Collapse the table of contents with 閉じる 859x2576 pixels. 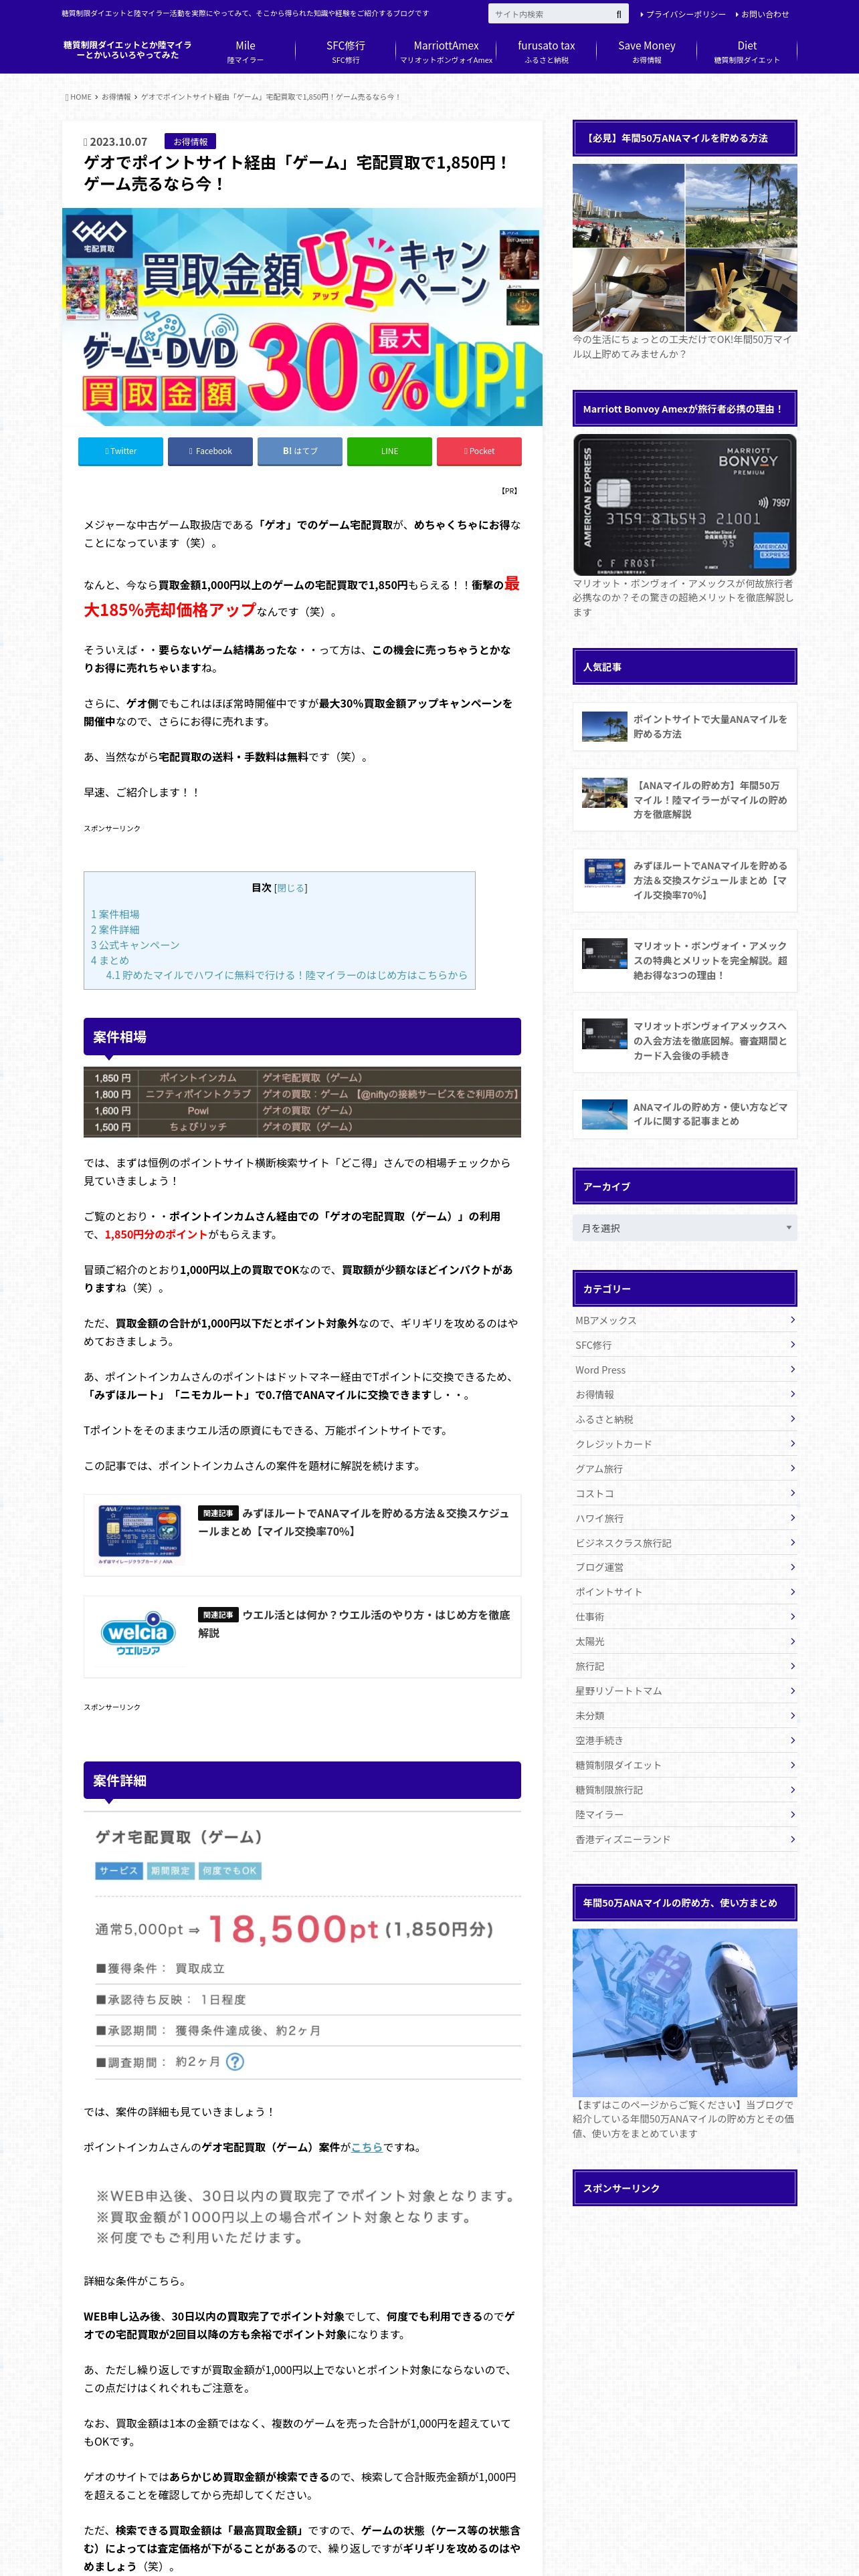pos(291,888)
